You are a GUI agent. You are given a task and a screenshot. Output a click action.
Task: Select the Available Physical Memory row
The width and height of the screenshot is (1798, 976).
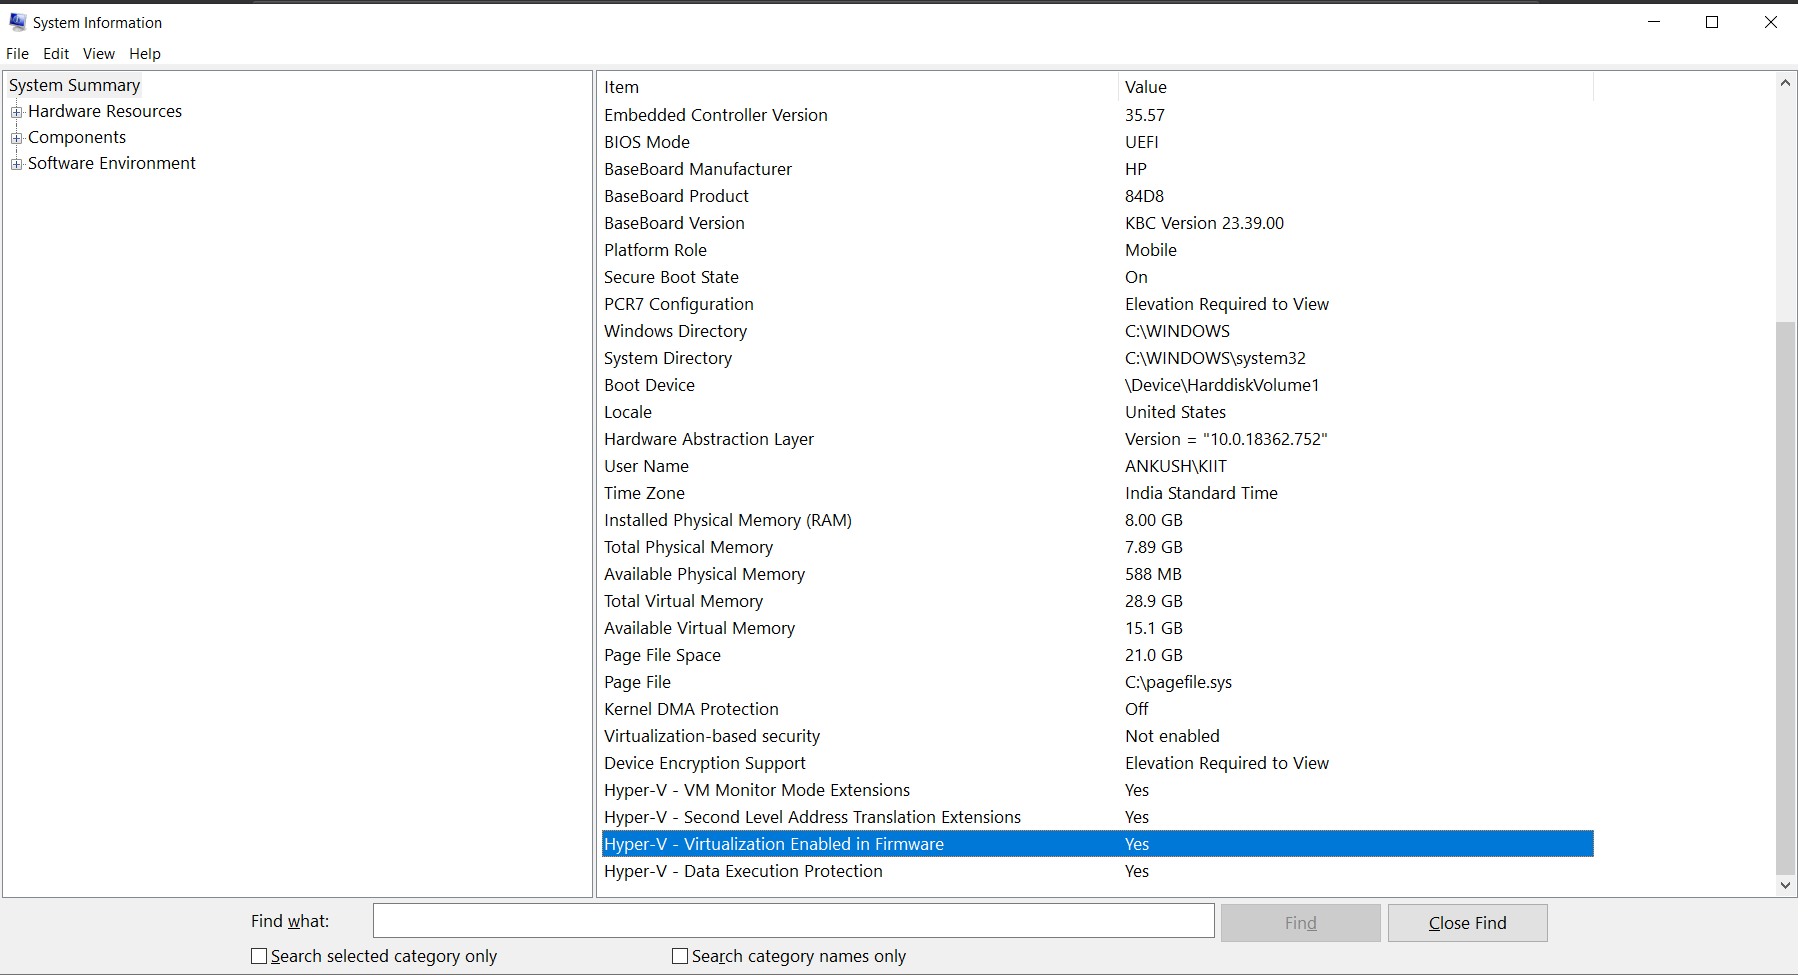(x=1097, y=574)
